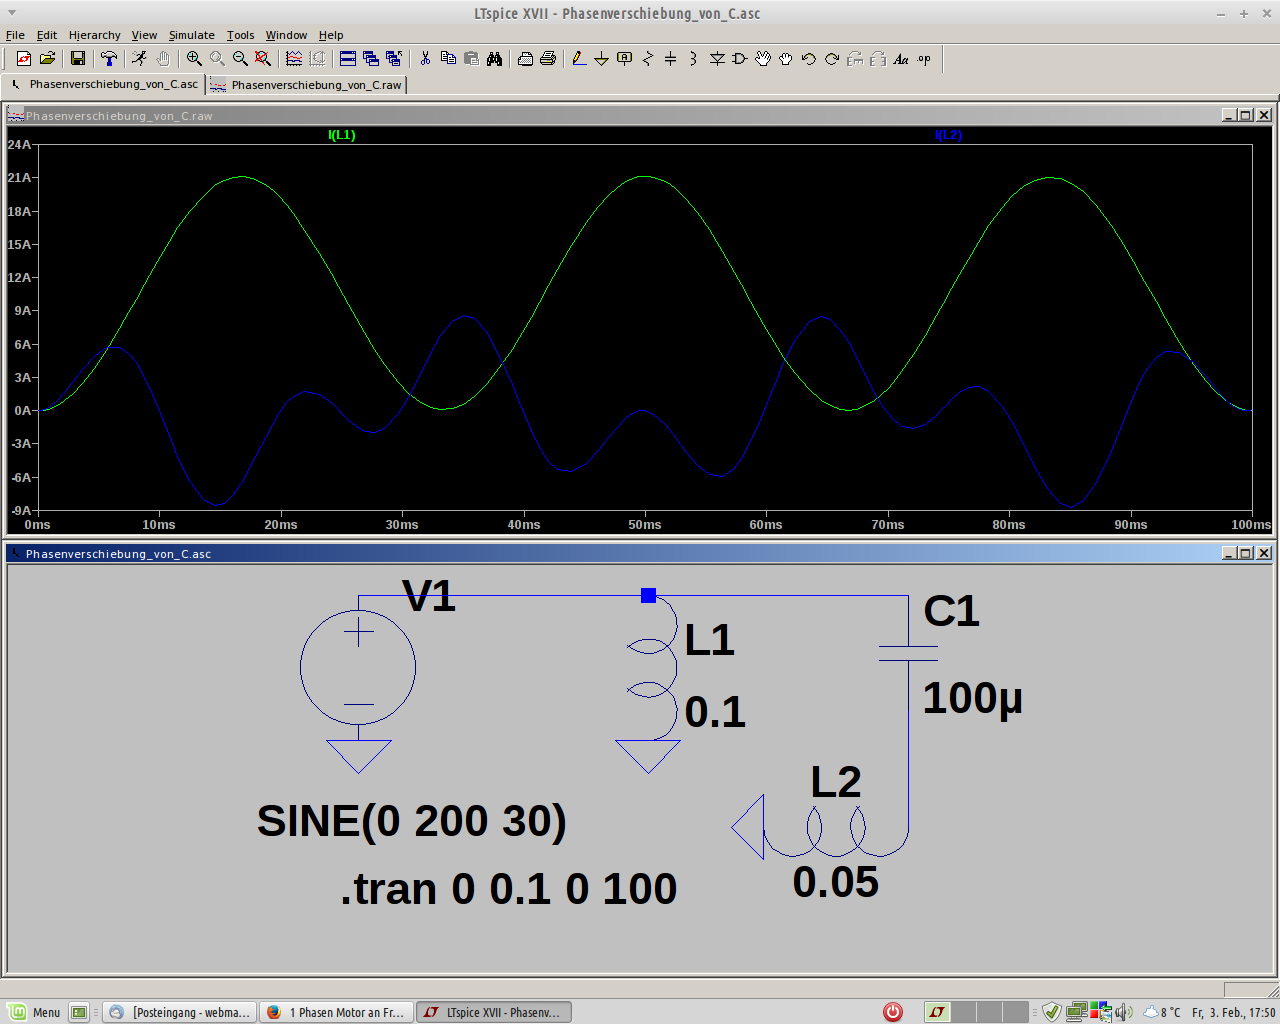This screenshot has height=1024, width=1280.
Task: Open Firefox window from the taskbar
Action: (337, 1012)
